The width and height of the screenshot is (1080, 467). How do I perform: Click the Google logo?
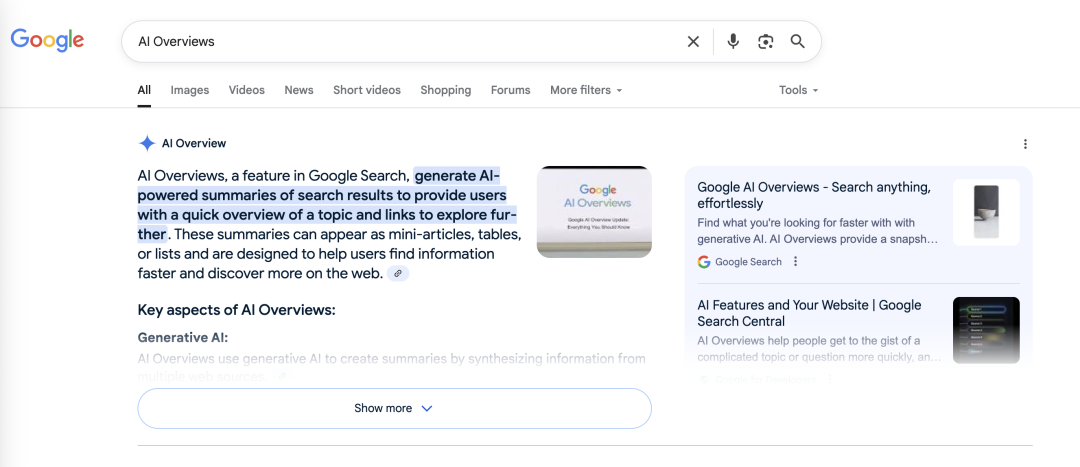click(47, 40)
